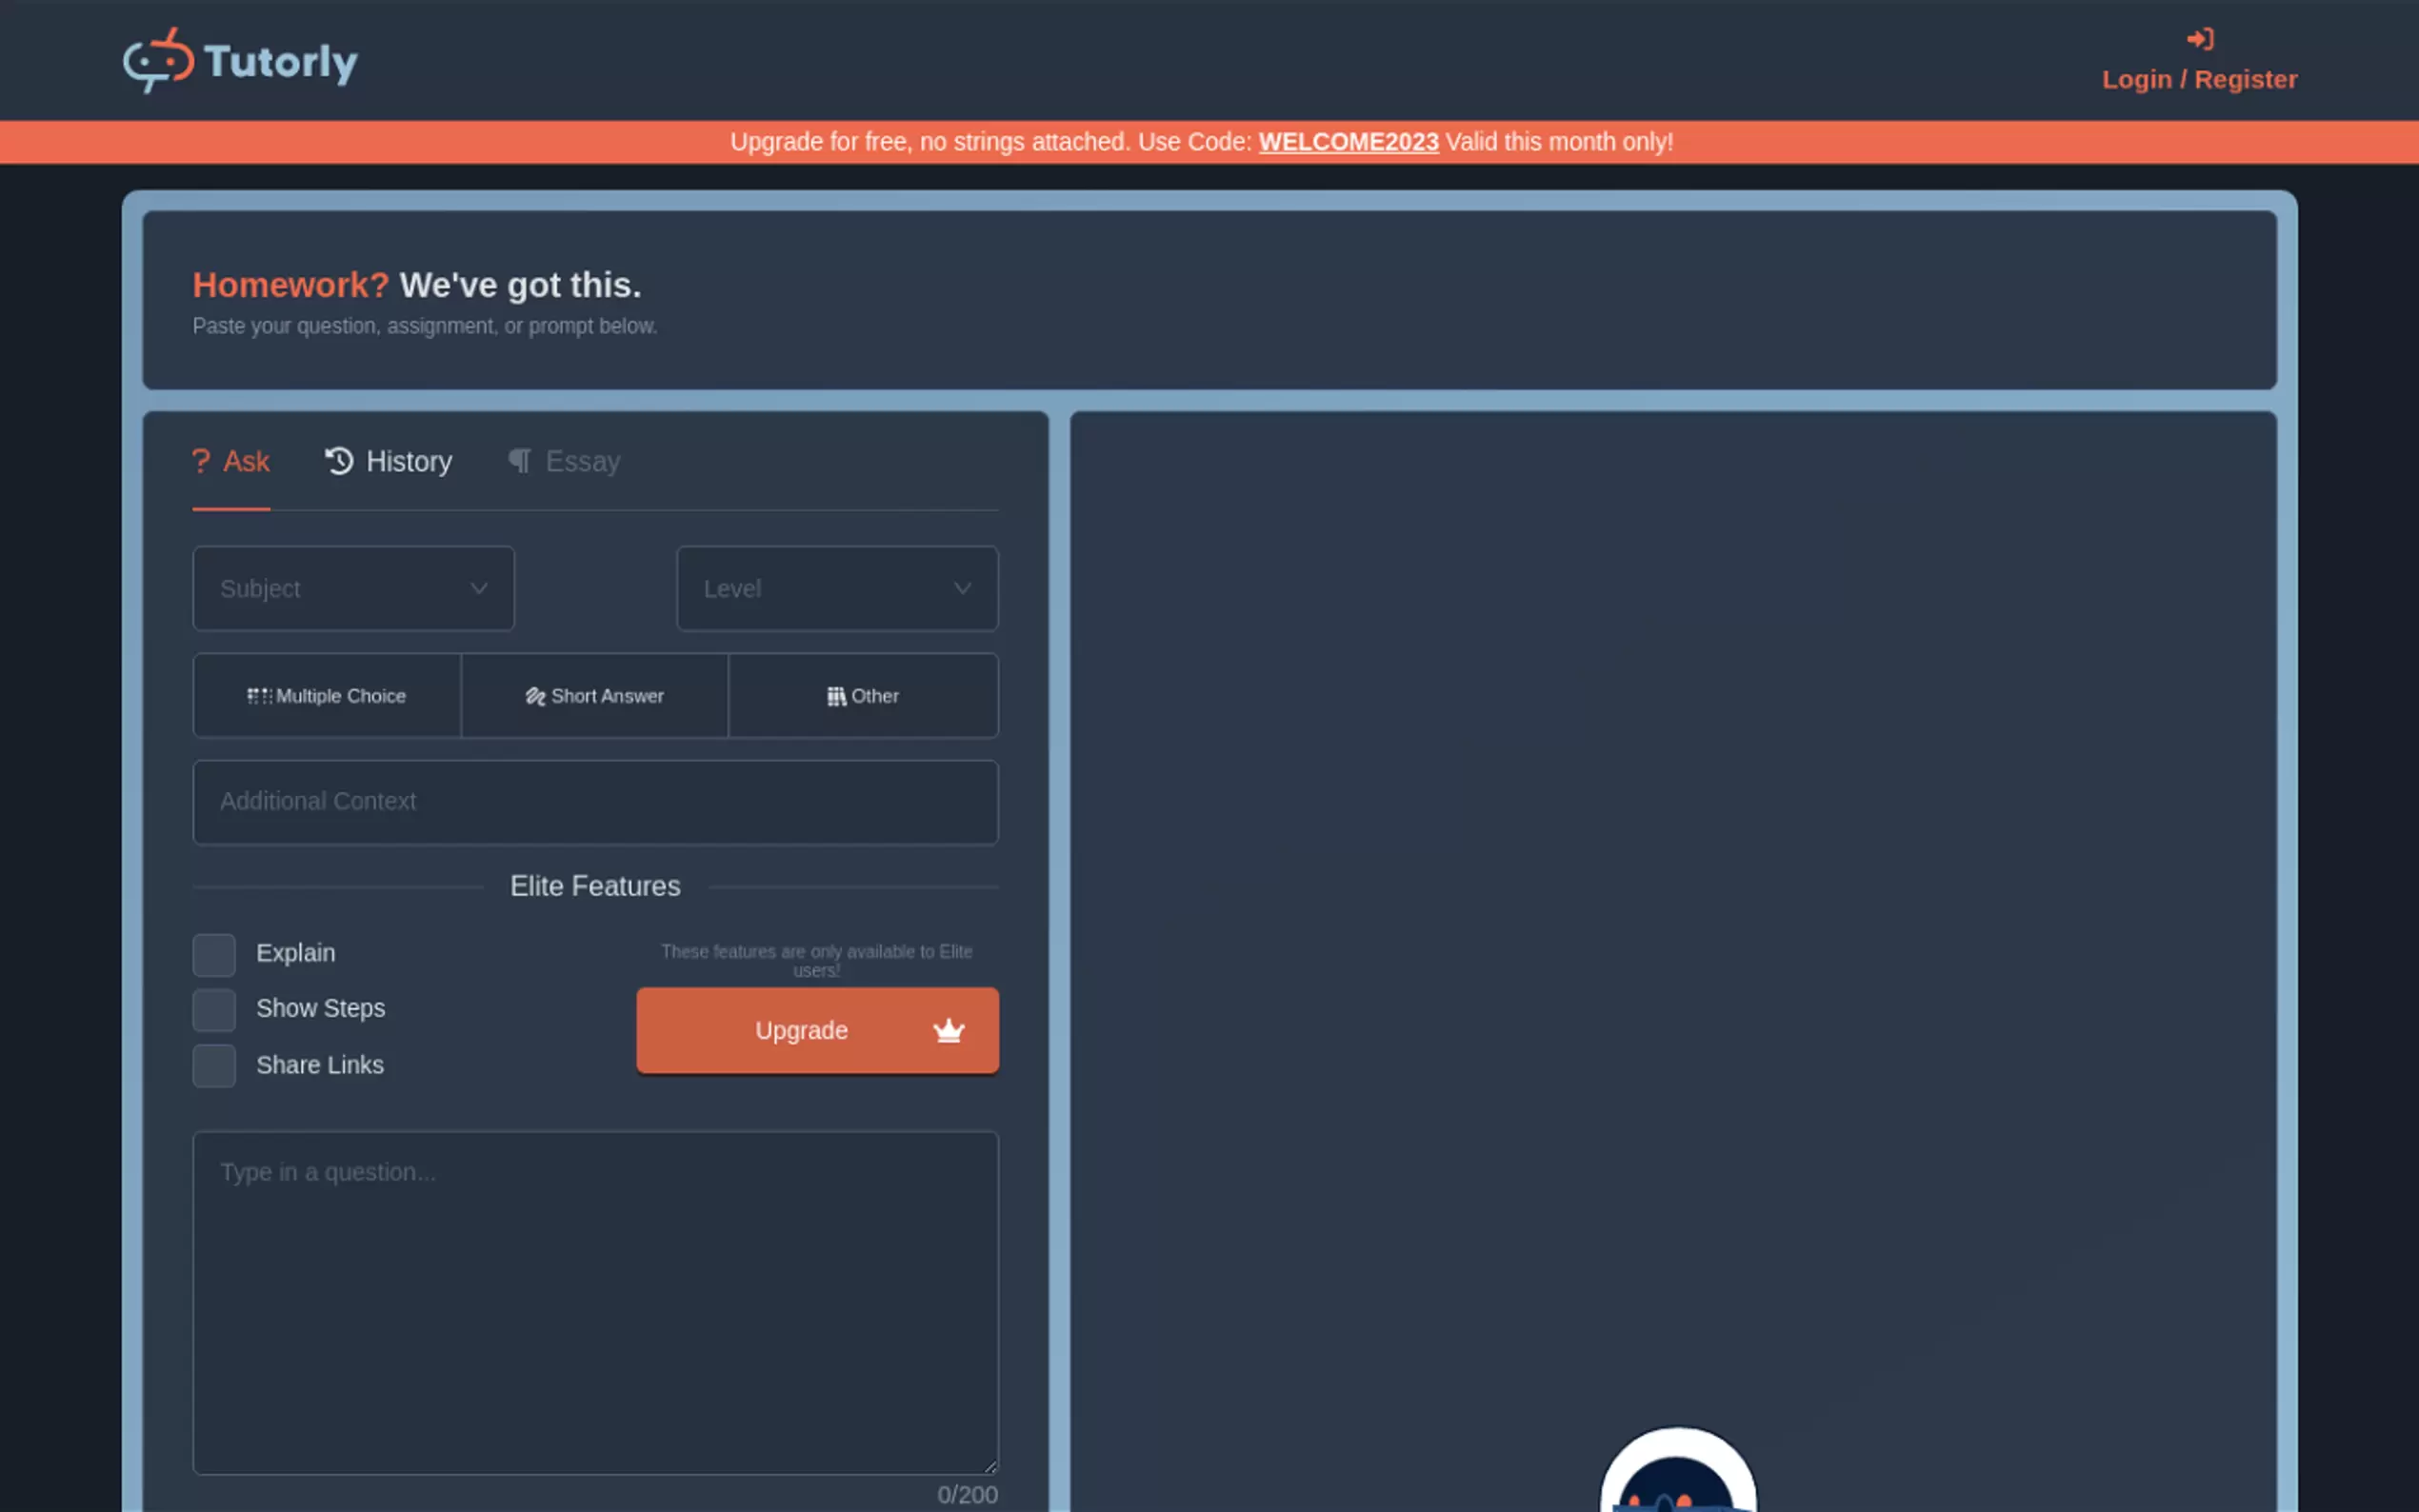Click the WELCOME2023 promo code link
The image size is (2419, 1512).
point(1348,142)
